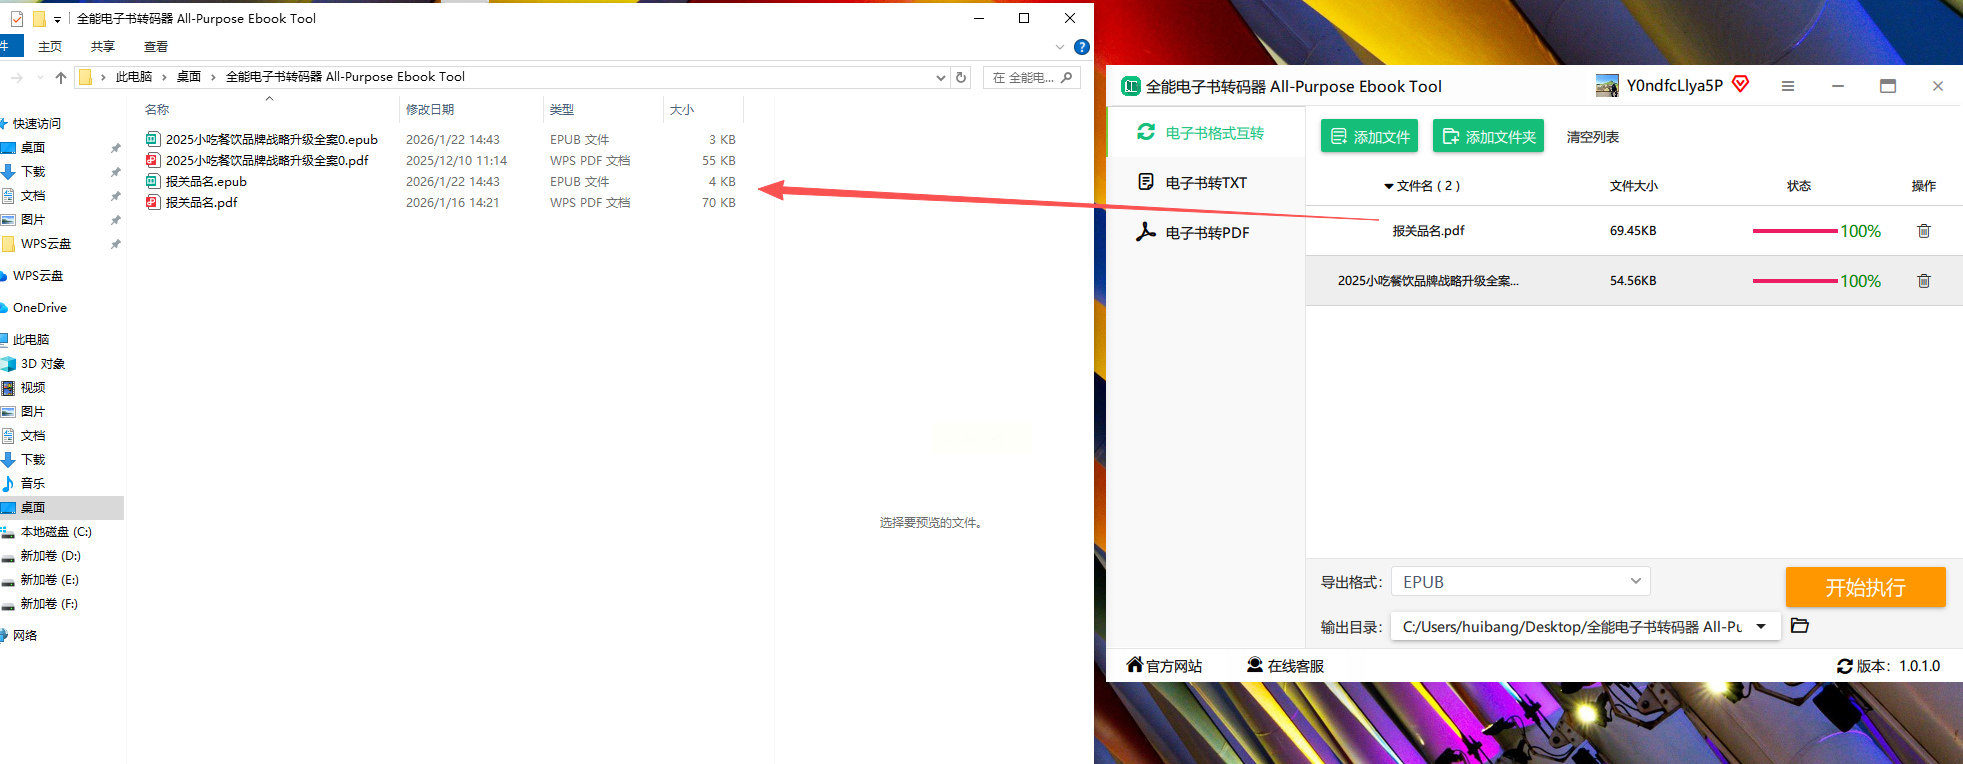This screenshot has width=1963, height=764.
Task: Click the Explorer search box
Action: pyautogui.click(x=1032, y=77)
